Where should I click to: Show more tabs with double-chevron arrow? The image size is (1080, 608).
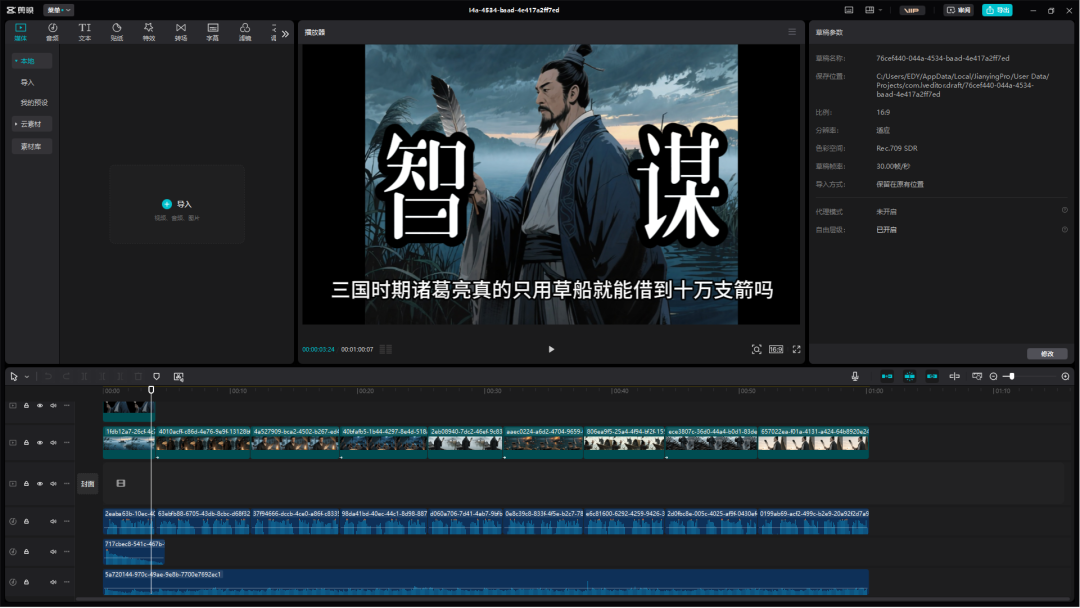click(285, 33)
